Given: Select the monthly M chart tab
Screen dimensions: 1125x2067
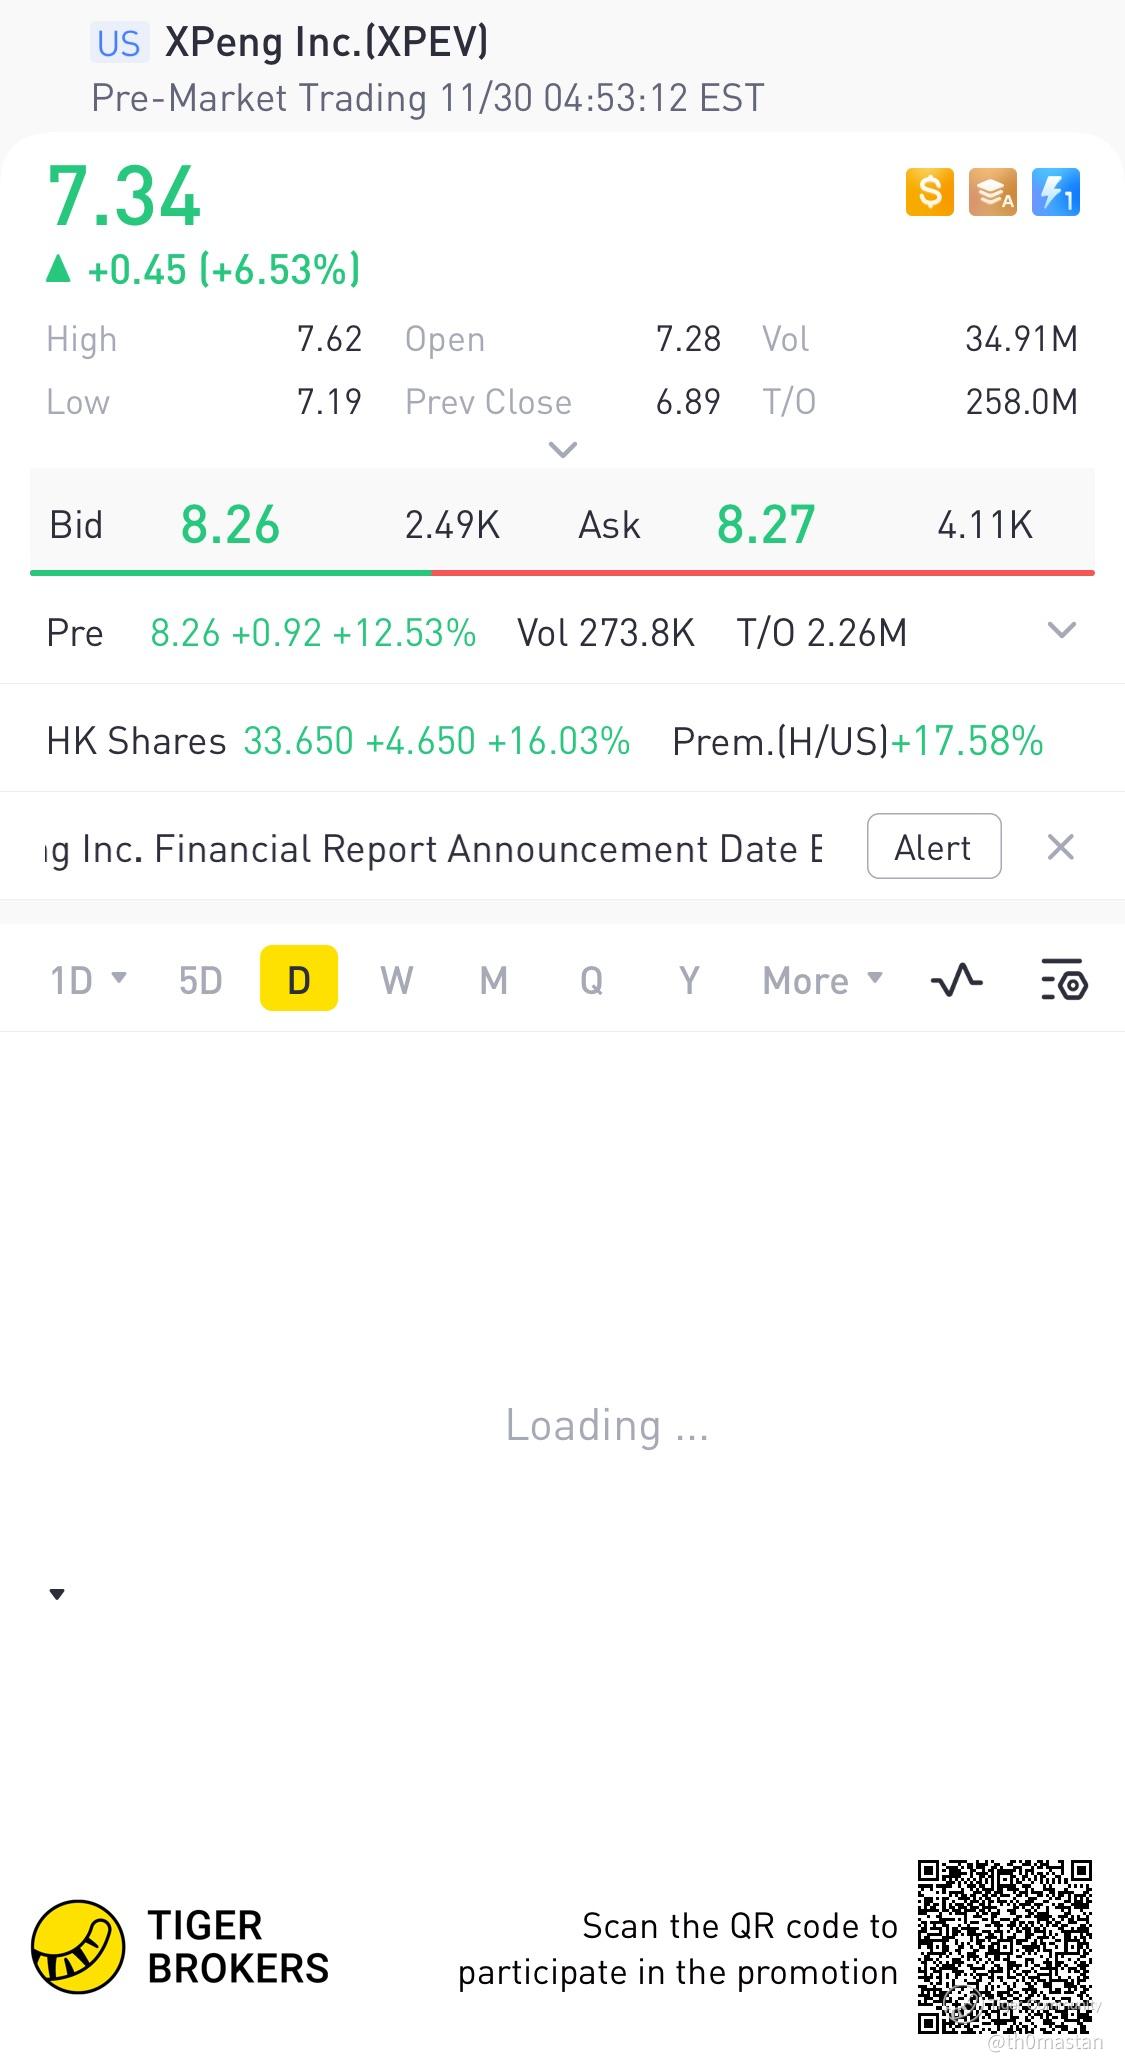Looking at the screenshot, I should (x=494, y=980).
